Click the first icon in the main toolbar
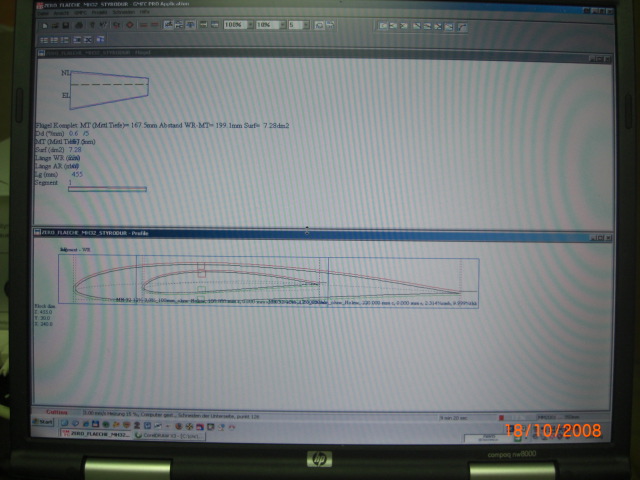This screenshot has height=480, width=640. click(46, 25)
